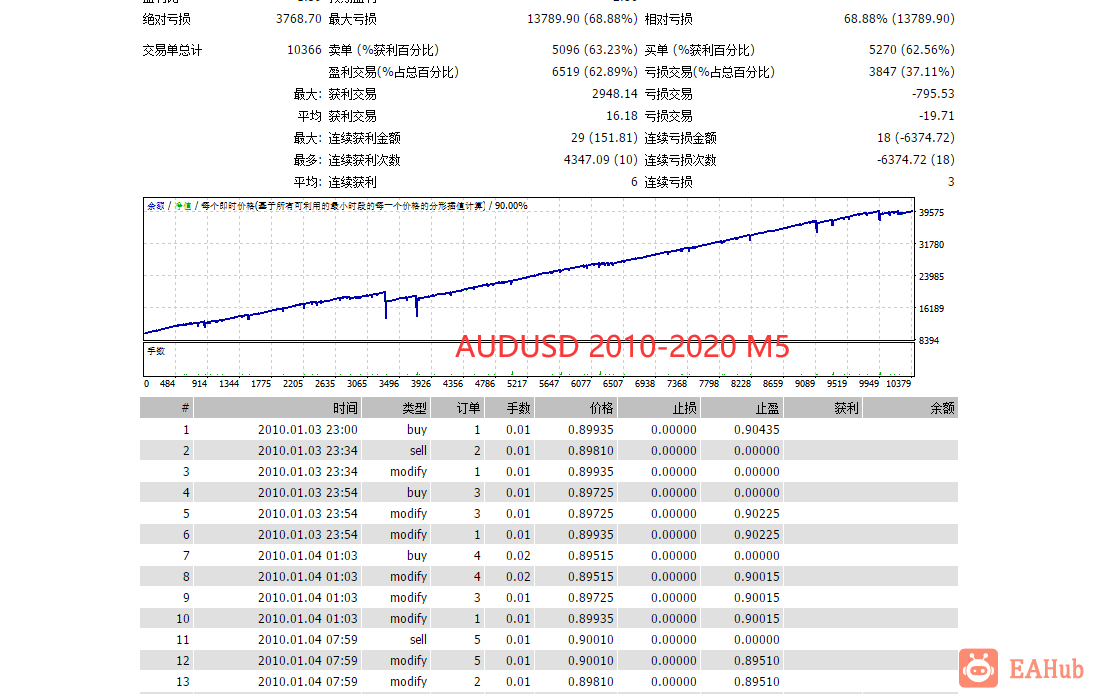Screen dimensions: 1098x694
Task: Click take-profit value 0.90435 in row 1
Action: click(757, 429)
